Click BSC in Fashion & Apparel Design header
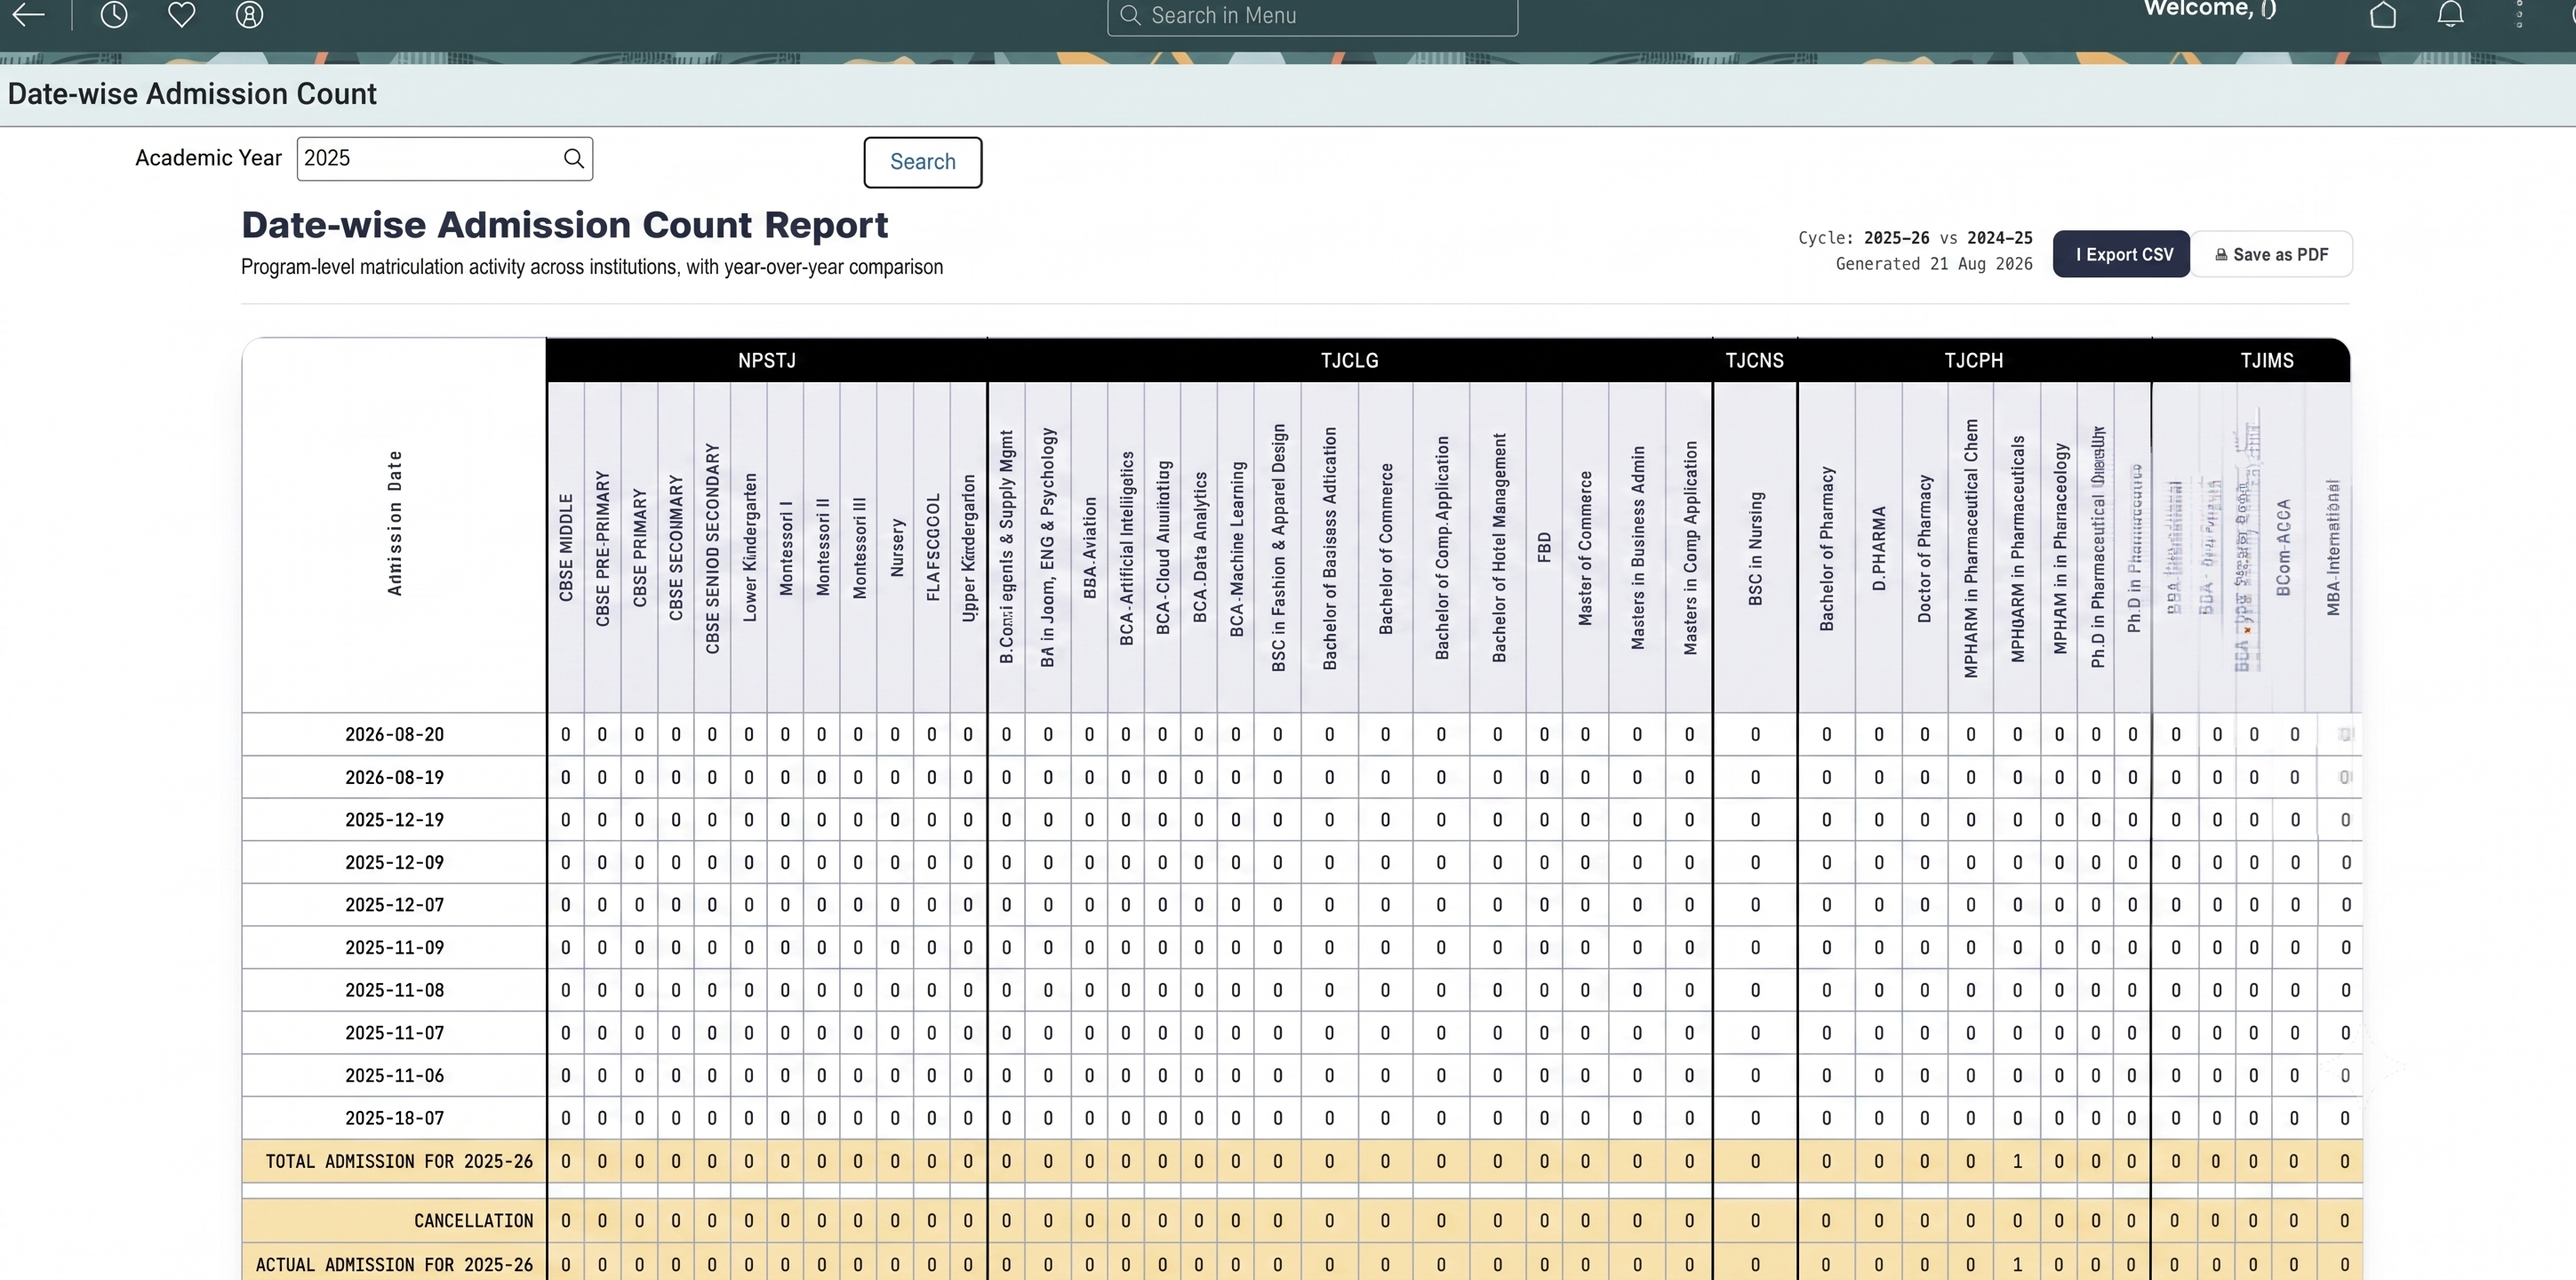Viewport: 2576px width, 1280px height. pyautogui.click(x=1278, y=548)
